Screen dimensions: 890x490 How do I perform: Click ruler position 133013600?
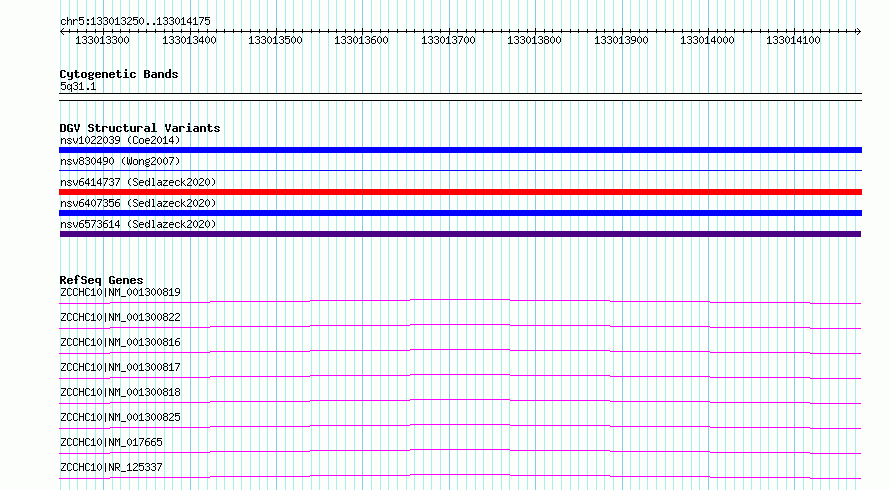pyautogui.click(x=361, y=40)
